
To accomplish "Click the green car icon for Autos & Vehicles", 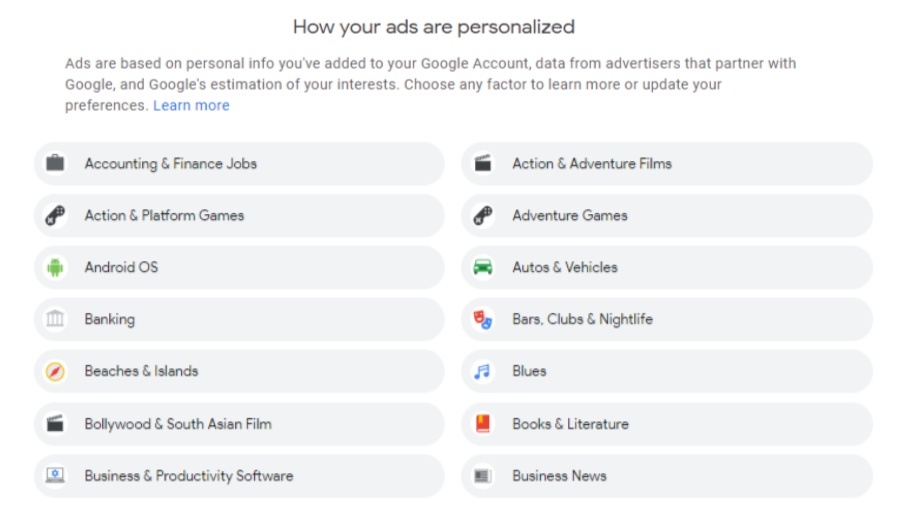I will point(483,267).
